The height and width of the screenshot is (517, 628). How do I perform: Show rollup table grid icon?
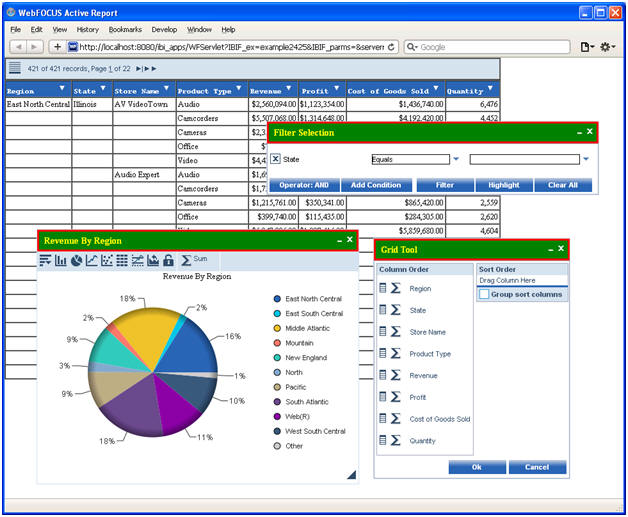click(x=122, y=260)
